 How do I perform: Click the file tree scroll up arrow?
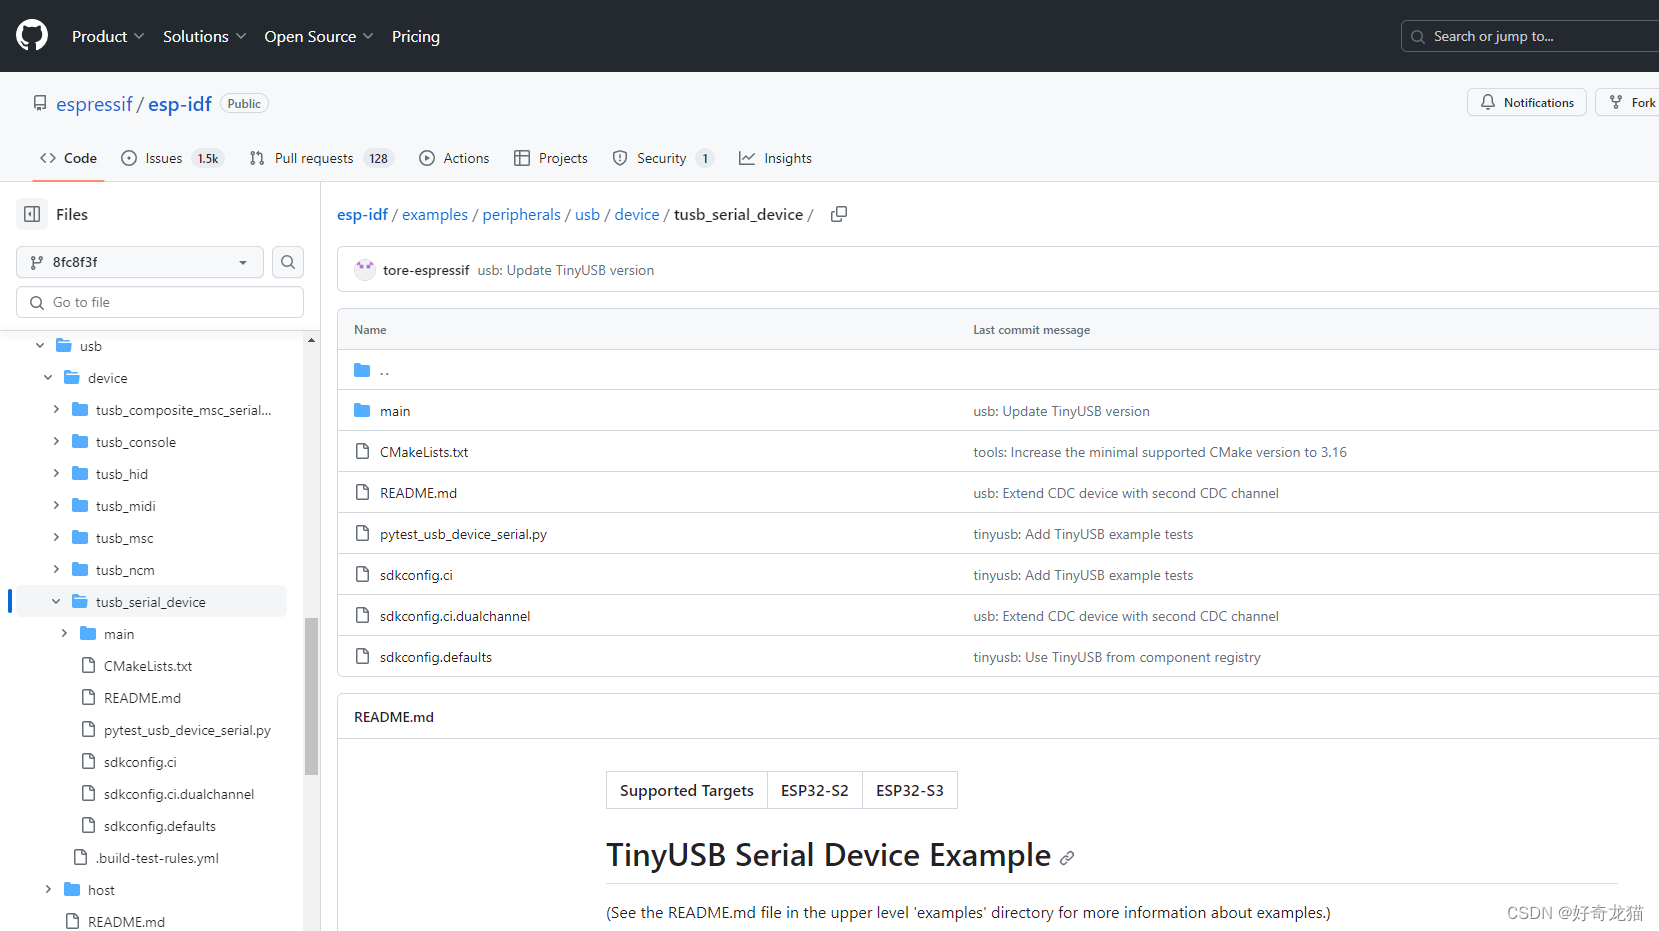[x=312, y=340]
